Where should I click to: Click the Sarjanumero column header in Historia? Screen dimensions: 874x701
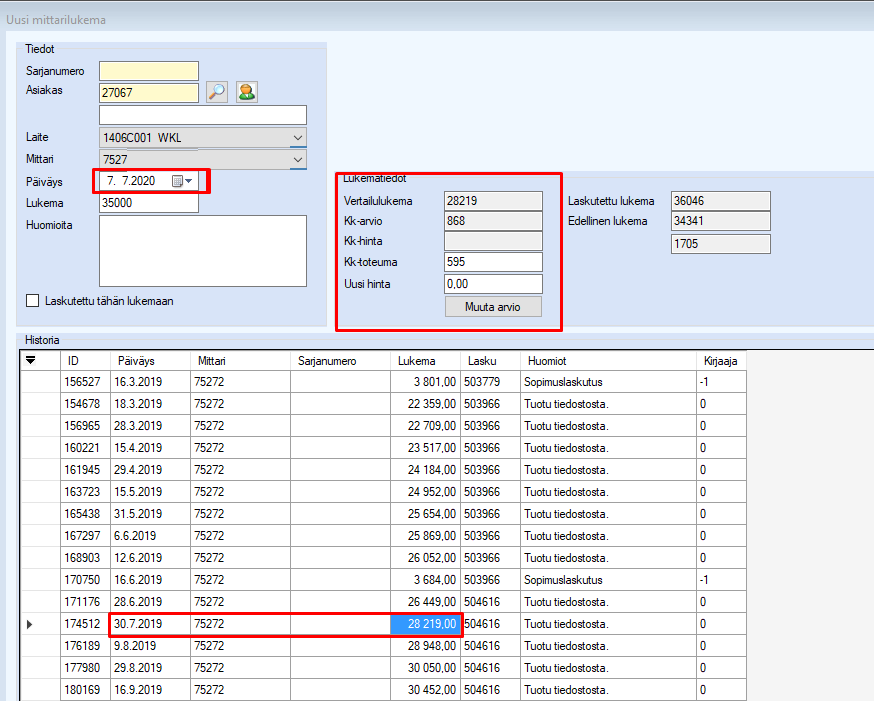pyautogui.click(x=341, y=361)
